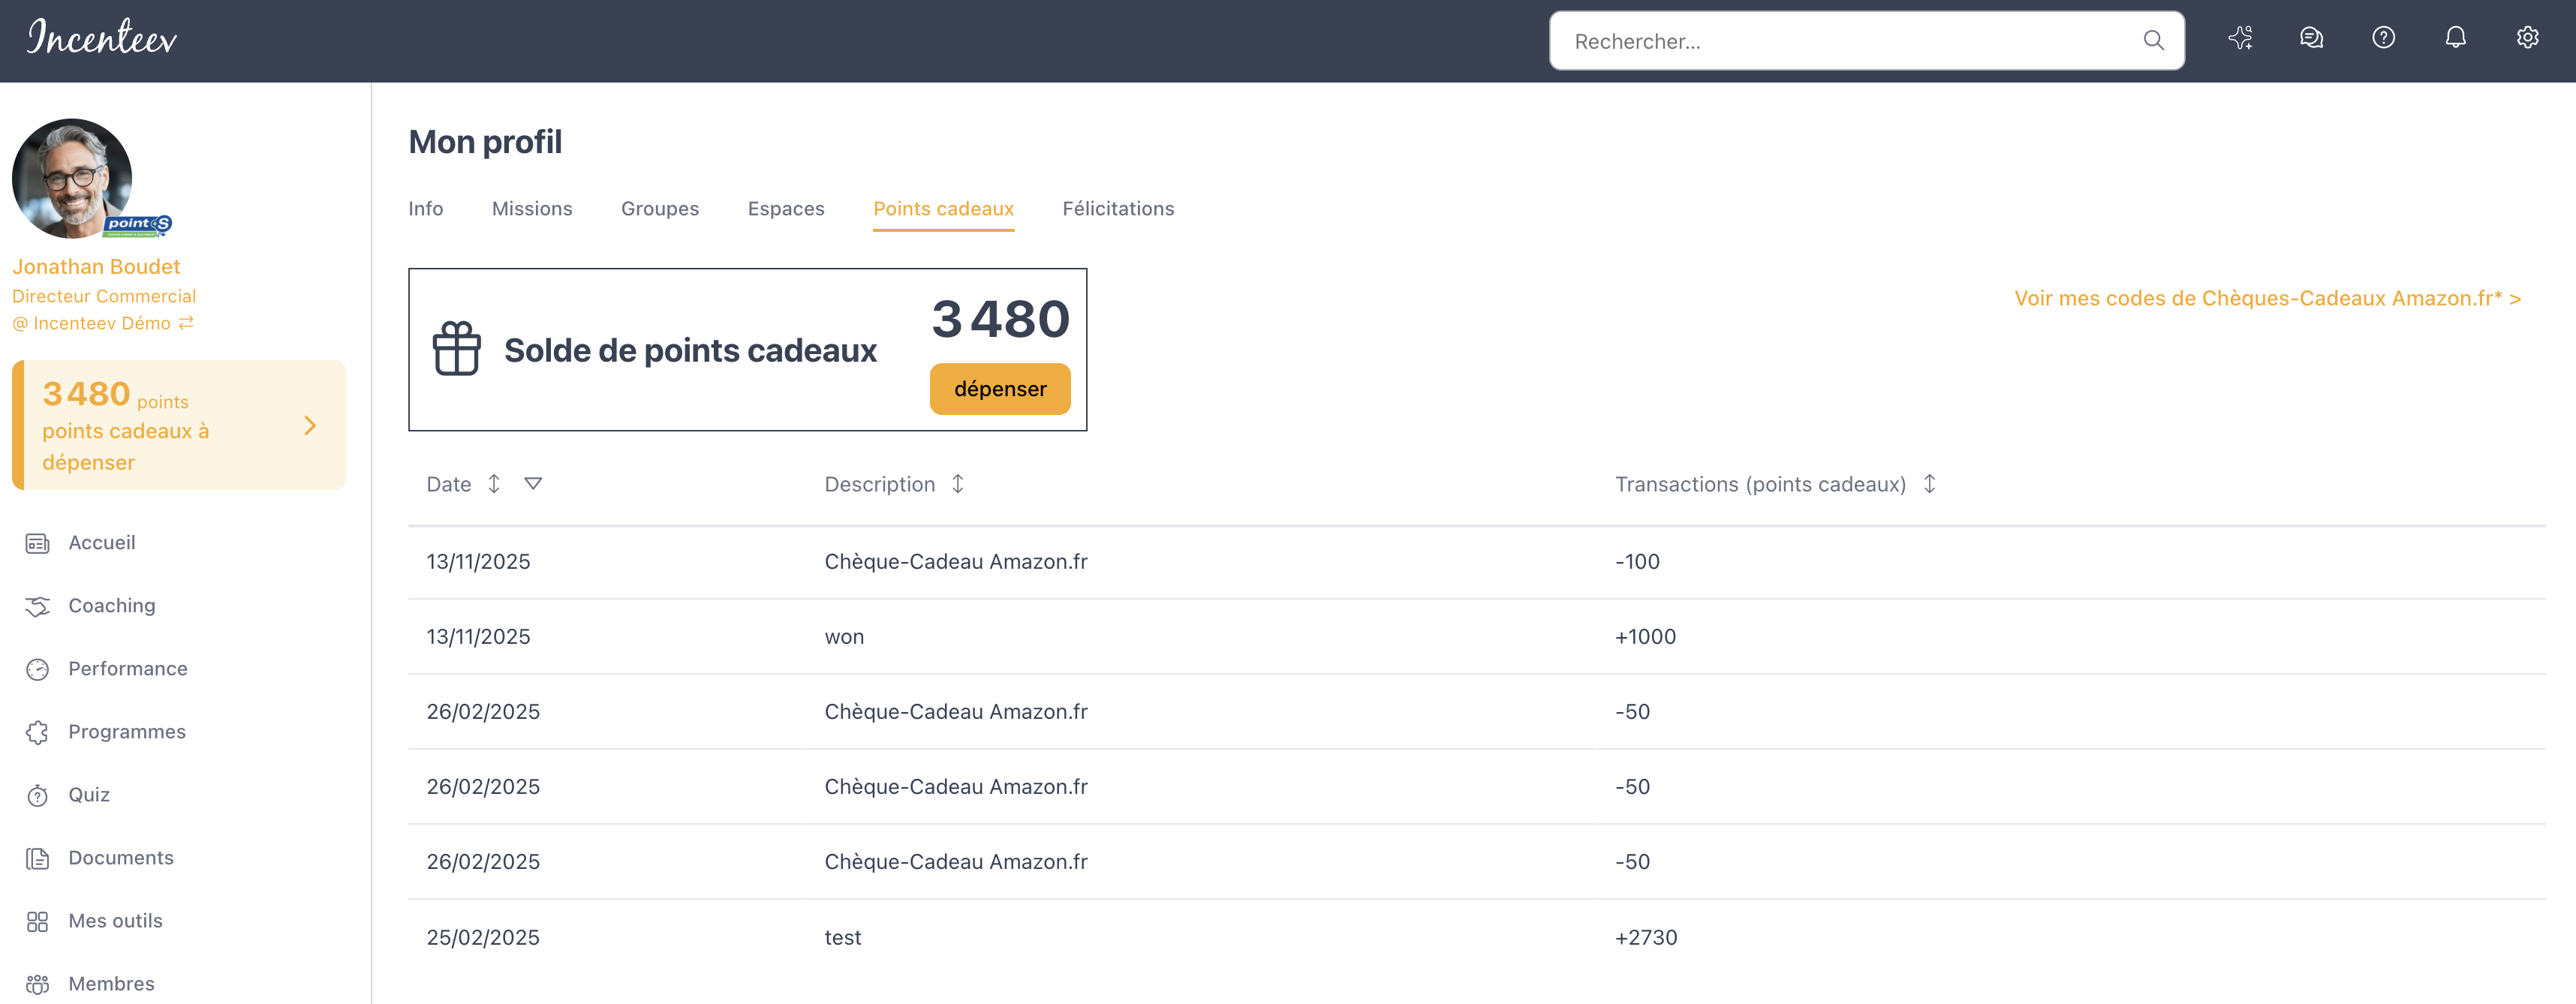Sort the table by Description
This screenshot has height=1004, width=2576.
pyautogui.click(x=957, y=484)
